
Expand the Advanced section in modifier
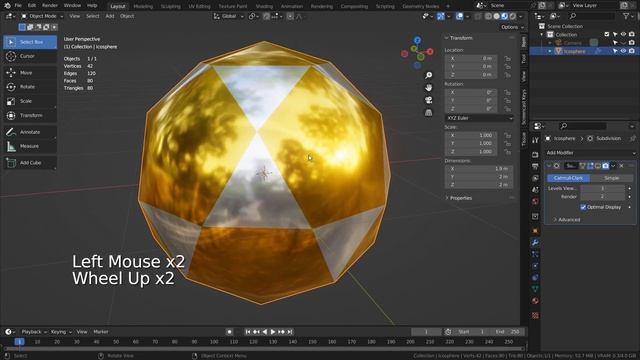click(567, 220)
